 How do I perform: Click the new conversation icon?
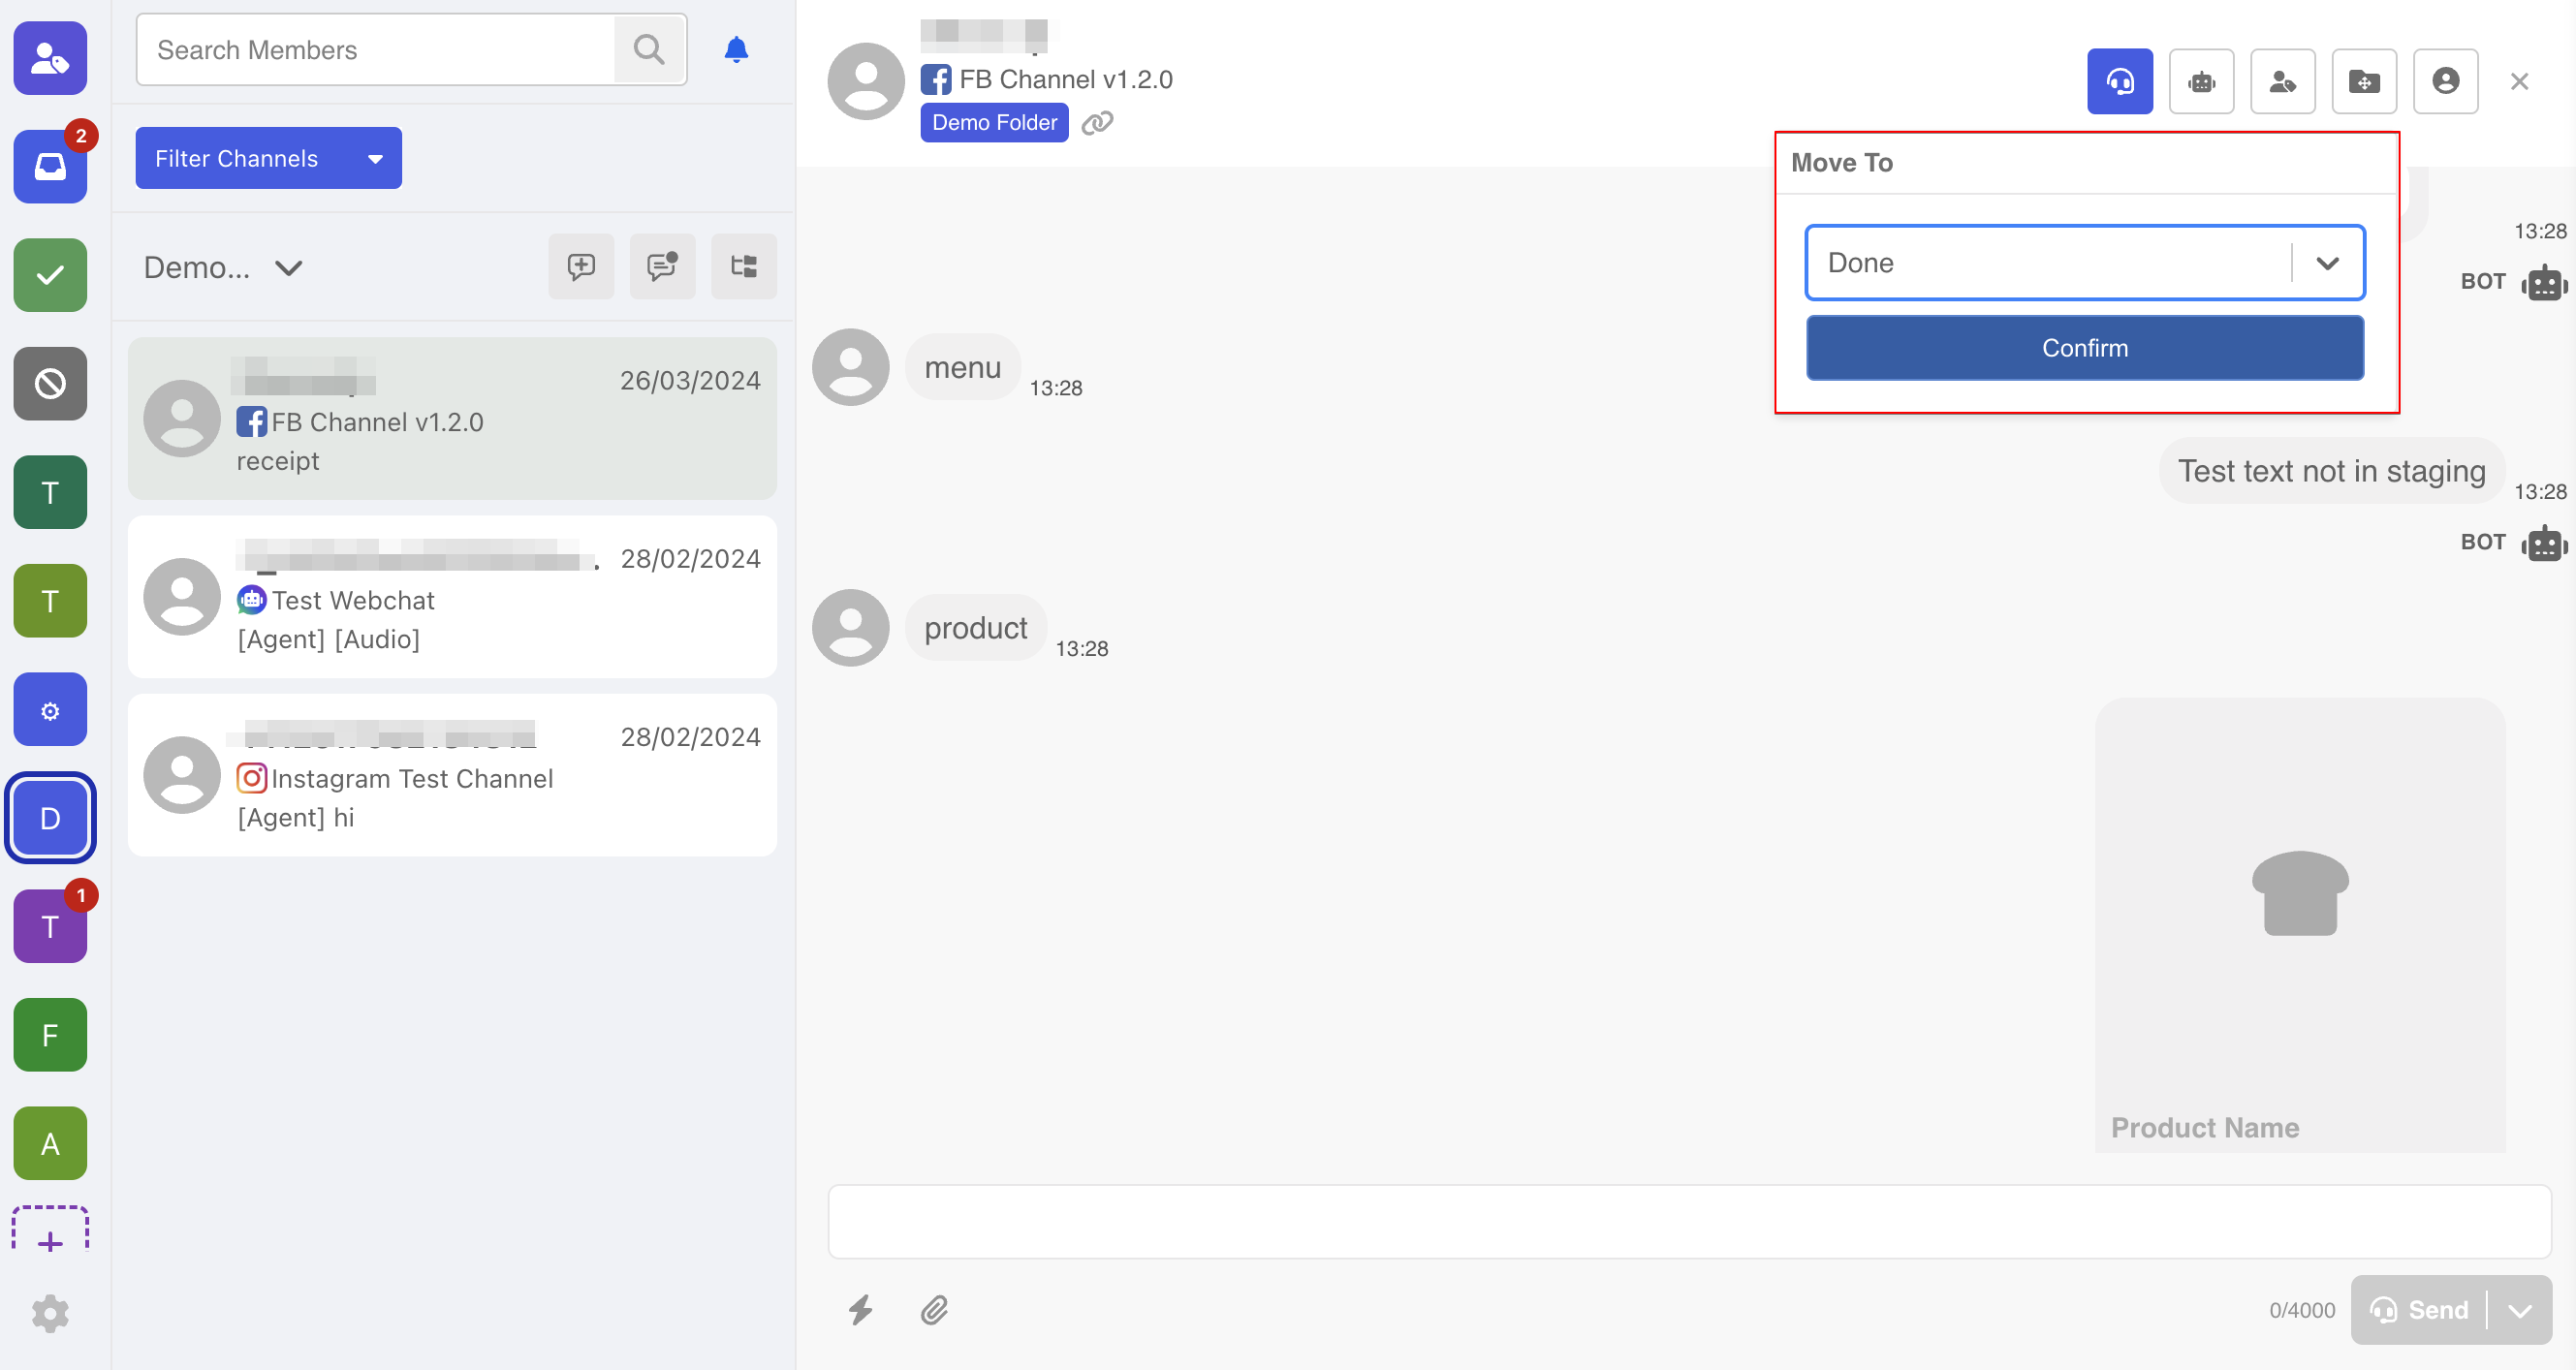coord(581,266)
